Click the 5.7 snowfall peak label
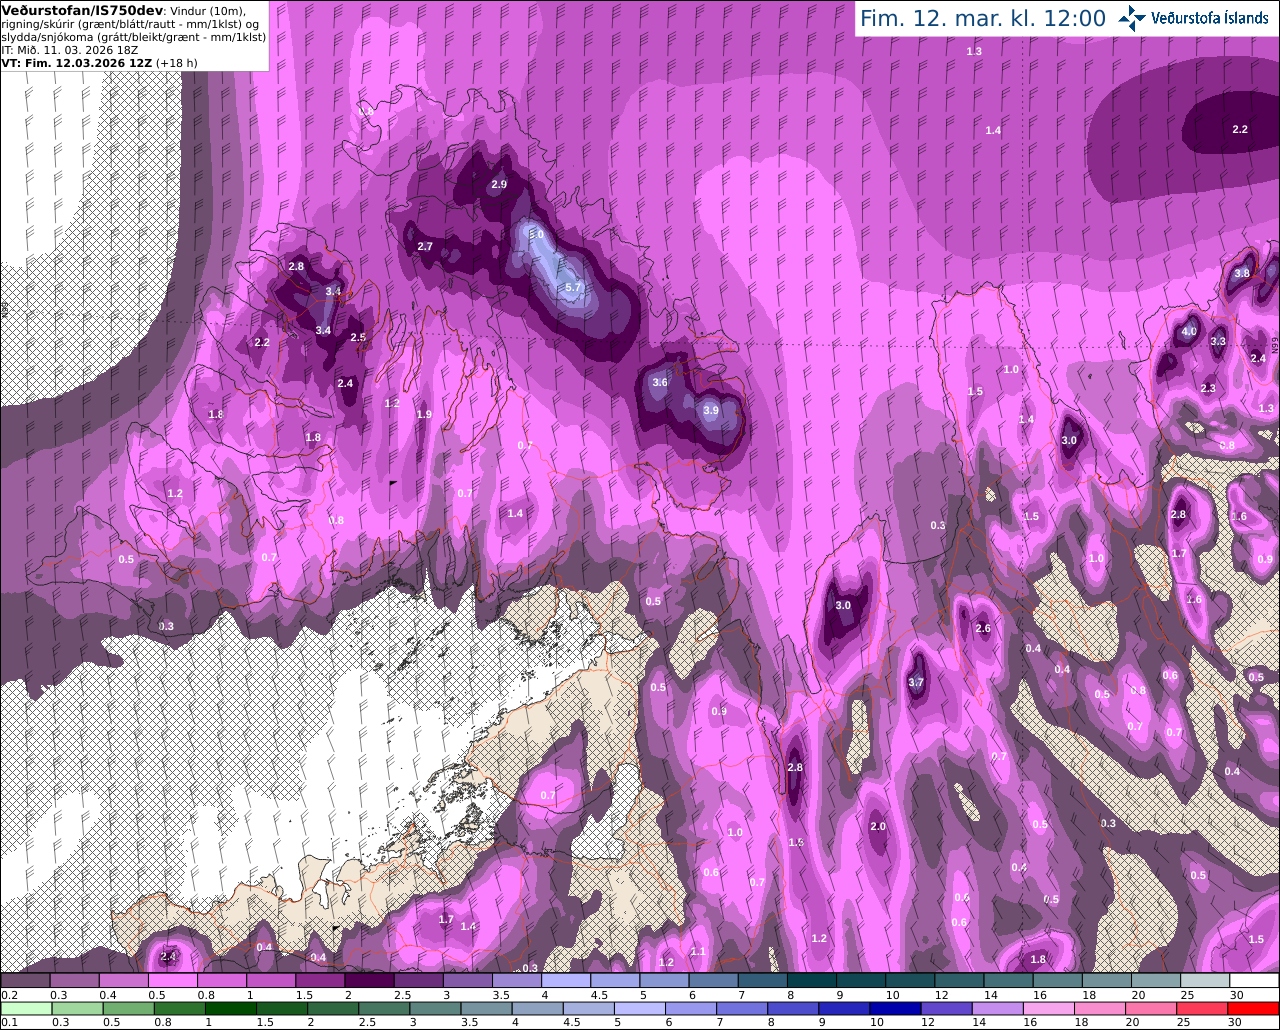The width and height of the screenshot is (1280, 1030). [x=573, y=287]
